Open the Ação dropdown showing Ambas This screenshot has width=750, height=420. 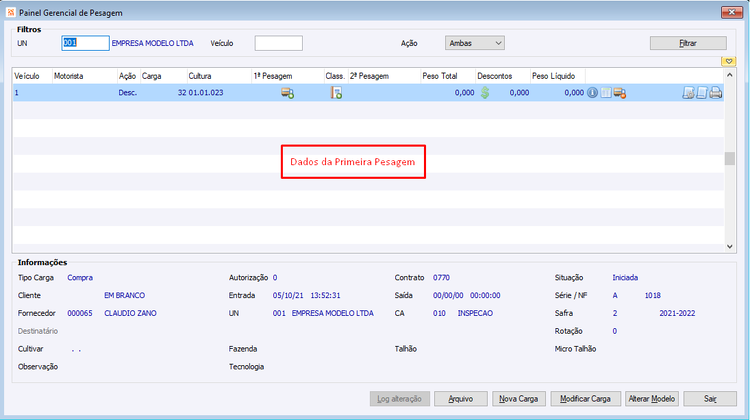point(474,43)
